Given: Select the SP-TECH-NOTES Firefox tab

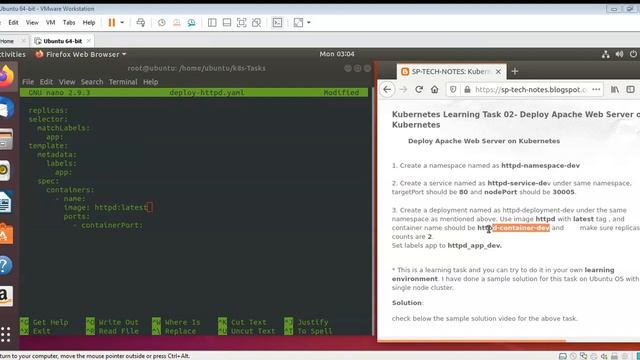Looking at the screenshot, I should (x=451, y=71).
